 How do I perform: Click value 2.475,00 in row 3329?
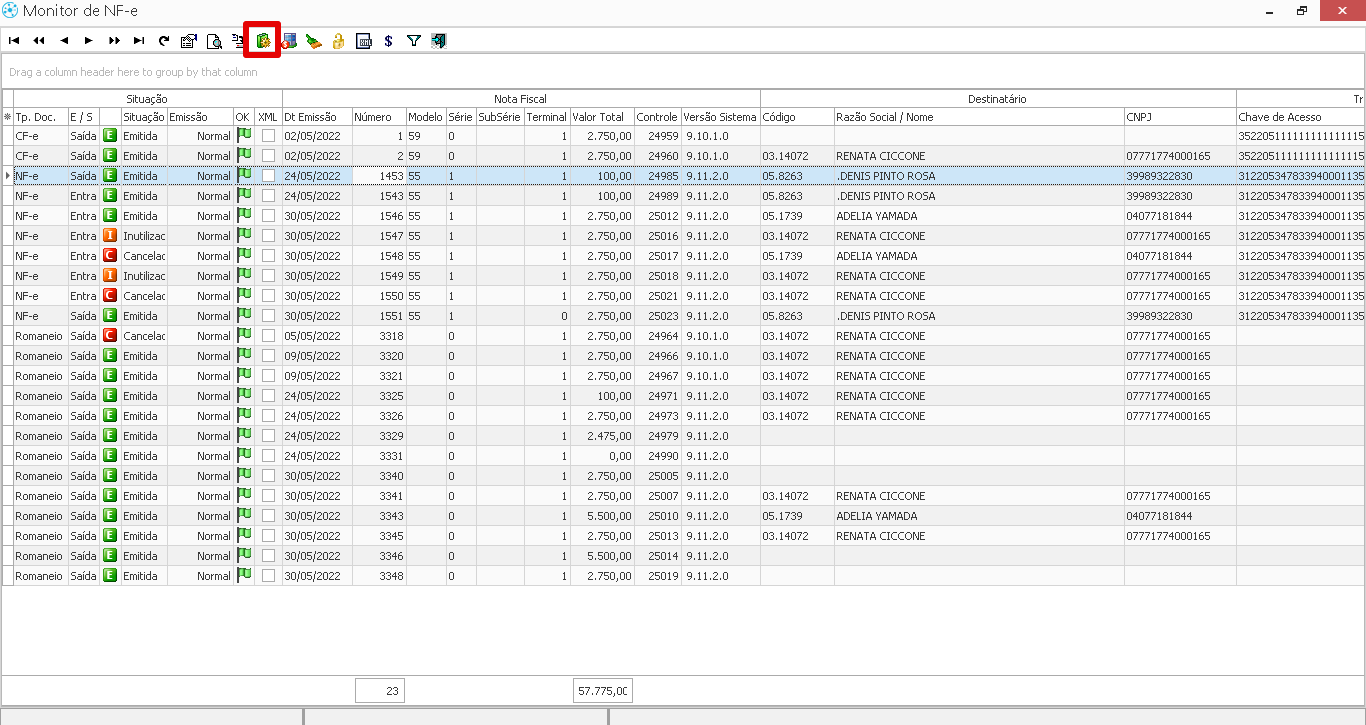click(x=602, y=436)
